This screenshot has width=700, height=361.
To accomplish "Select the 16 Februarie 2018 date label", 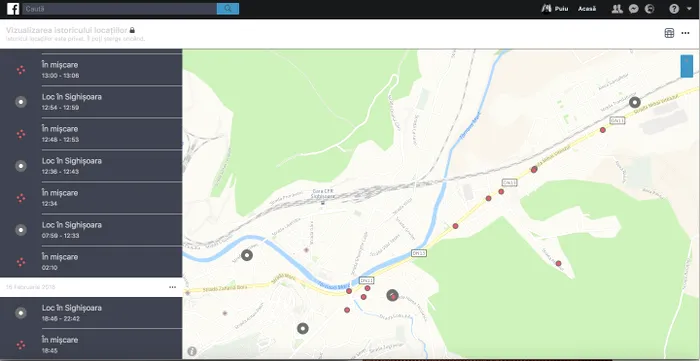I will (30, 287).
